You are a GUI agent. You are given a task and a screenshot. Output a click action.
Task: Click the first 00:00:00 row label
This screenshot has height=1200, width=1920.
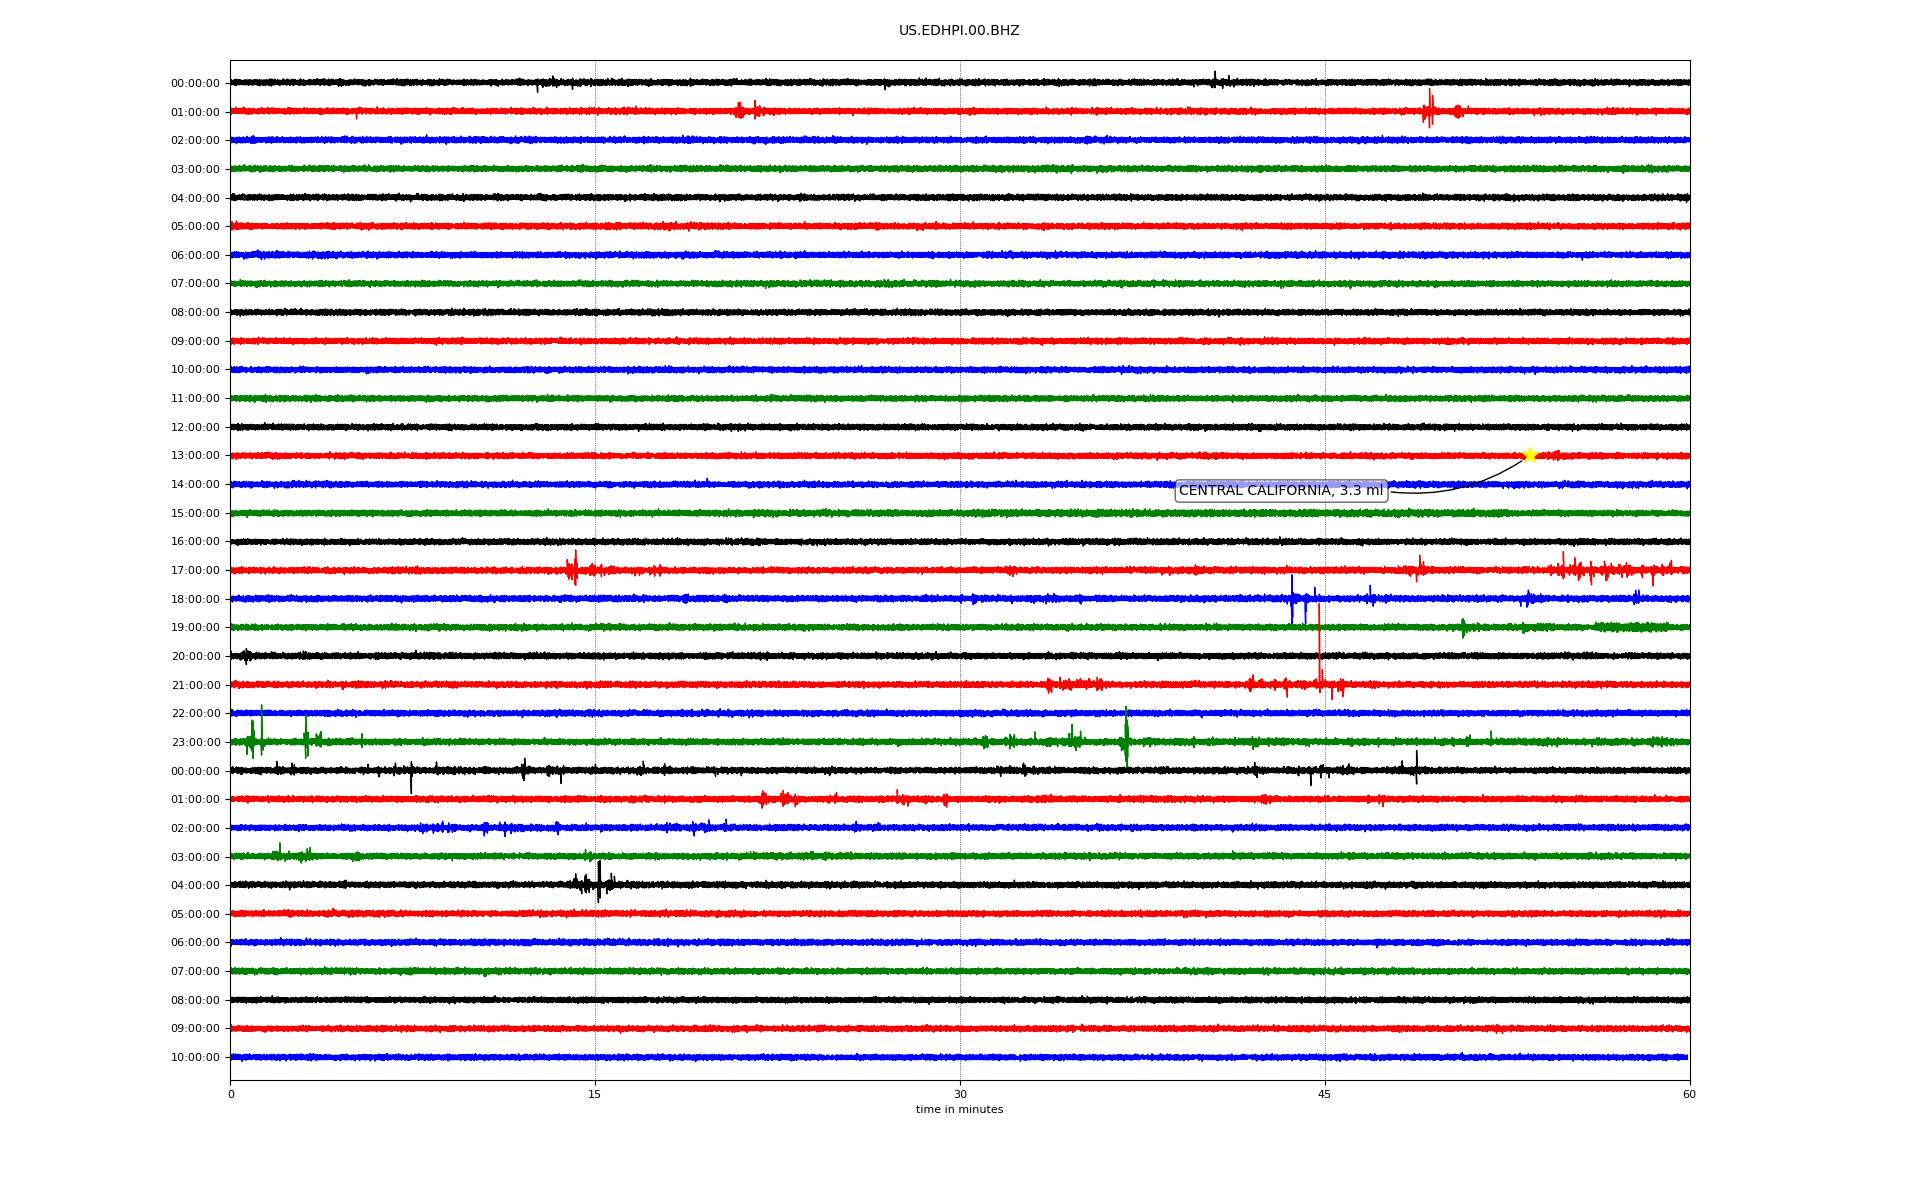point(195,84)
